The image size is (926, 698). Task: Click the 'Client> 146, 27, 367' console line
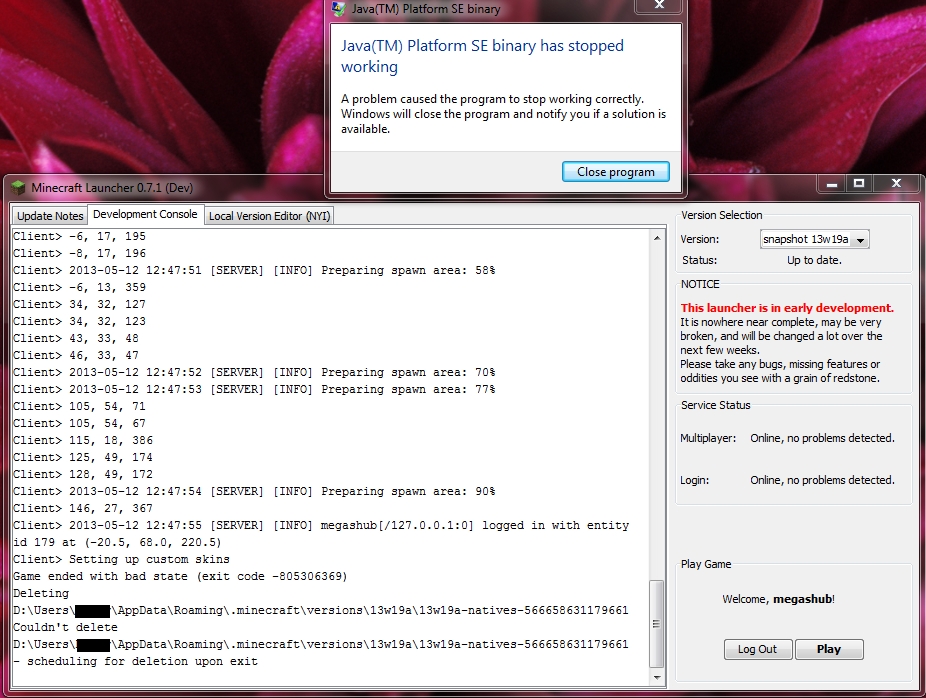[x=83, y=508]
